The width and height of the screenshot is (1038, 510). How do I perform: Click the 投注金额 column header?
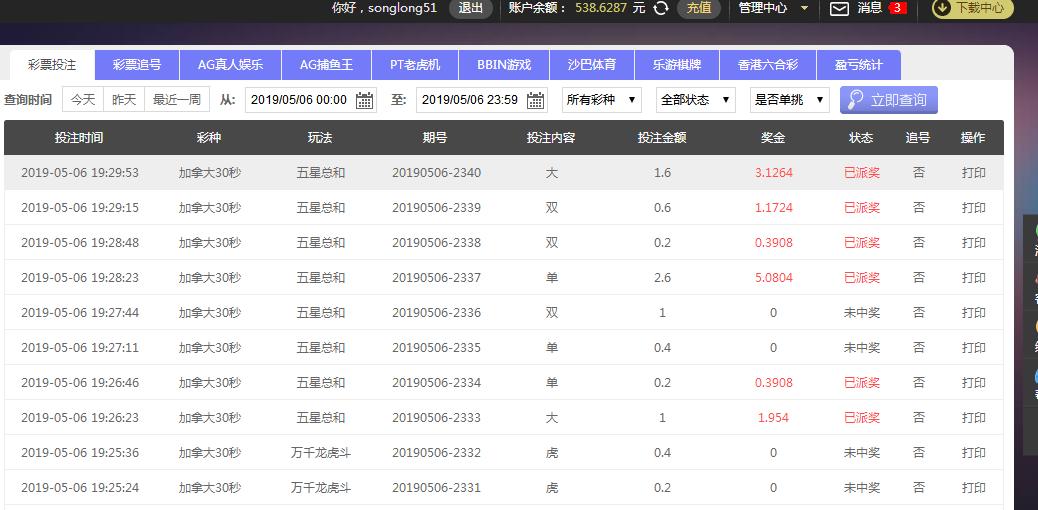tap(662, 138)
